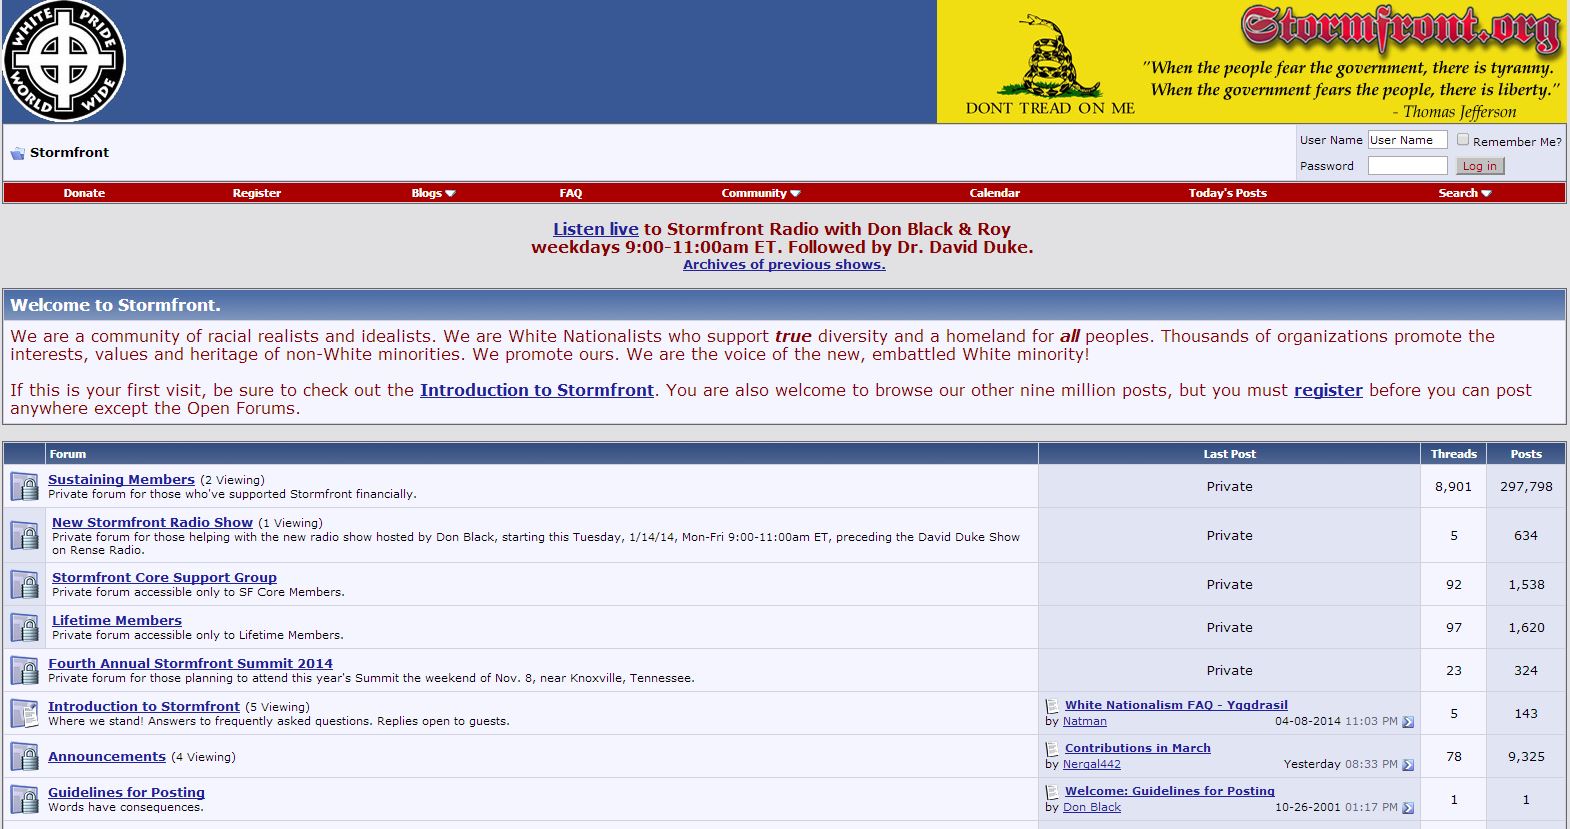Click the locked icon for Announcements forum
This screenshot has height=829, width=1570.
[24, 756]
